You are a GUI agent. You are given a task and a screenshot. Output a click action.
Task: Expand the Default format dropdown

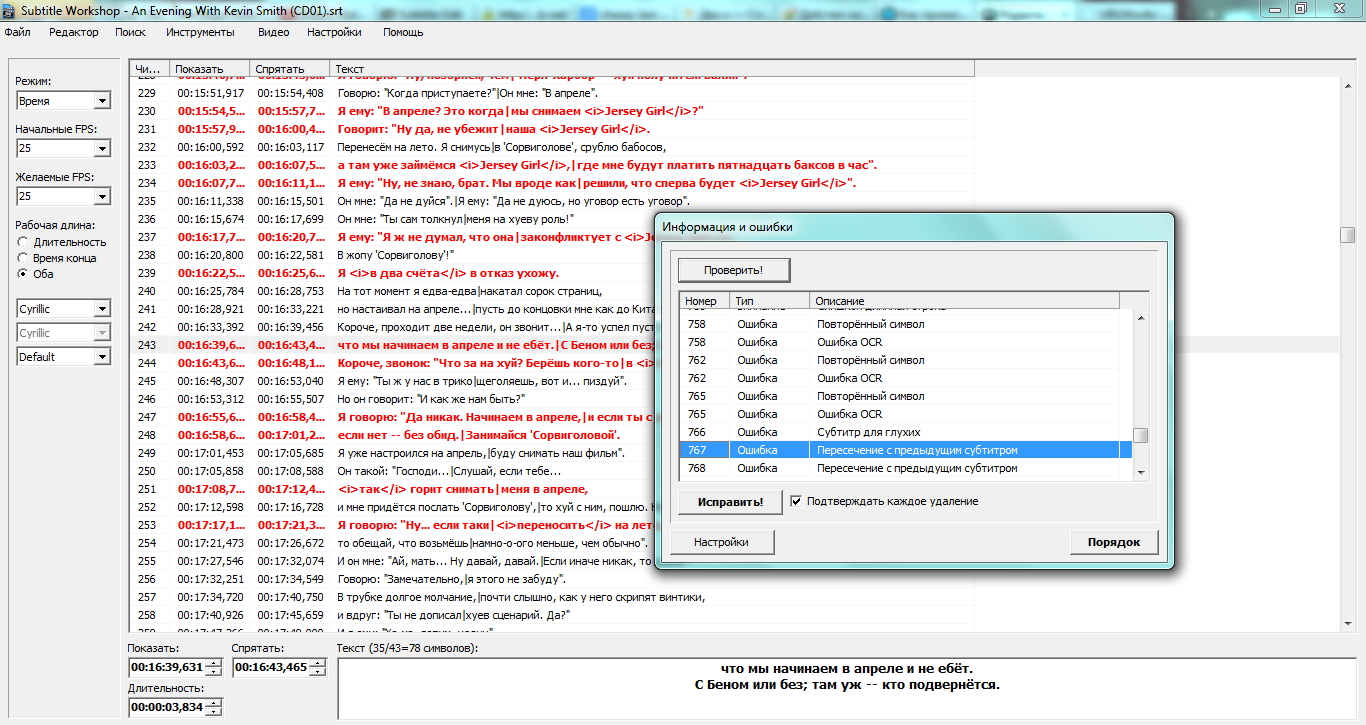pos(102,357)
